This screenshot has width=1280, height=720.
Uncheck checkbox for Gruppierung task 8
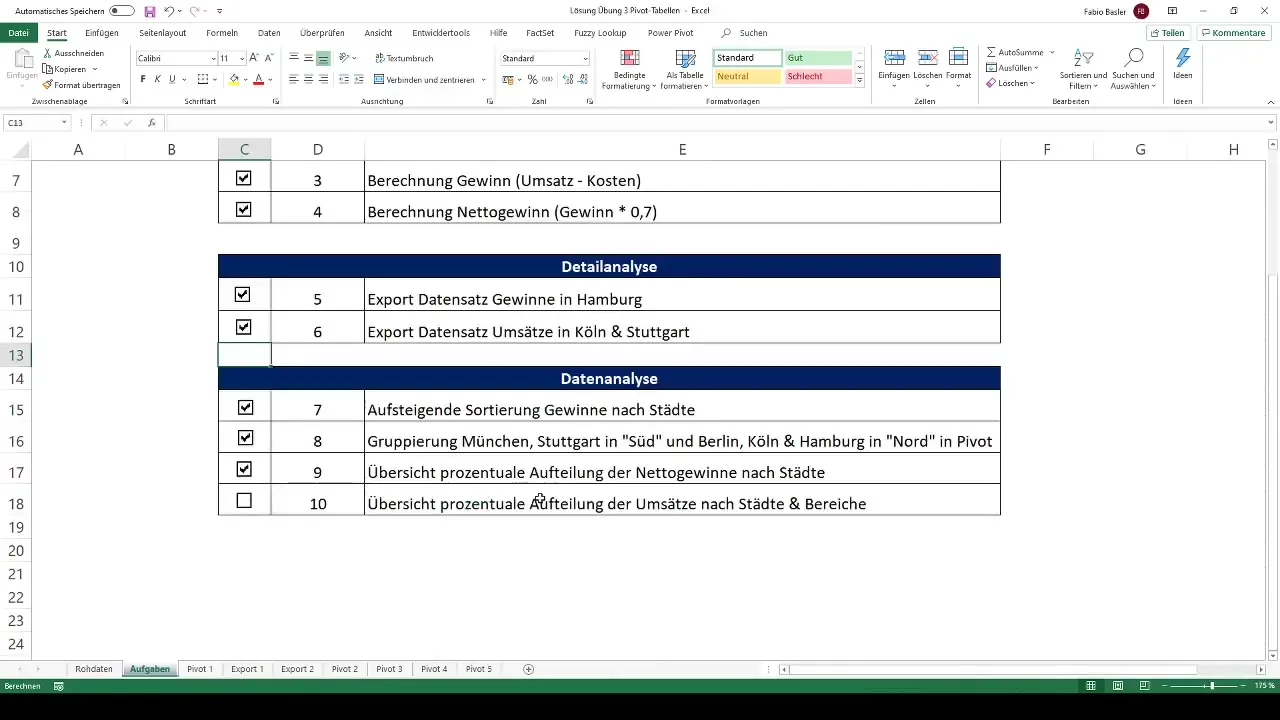(245, 438)
